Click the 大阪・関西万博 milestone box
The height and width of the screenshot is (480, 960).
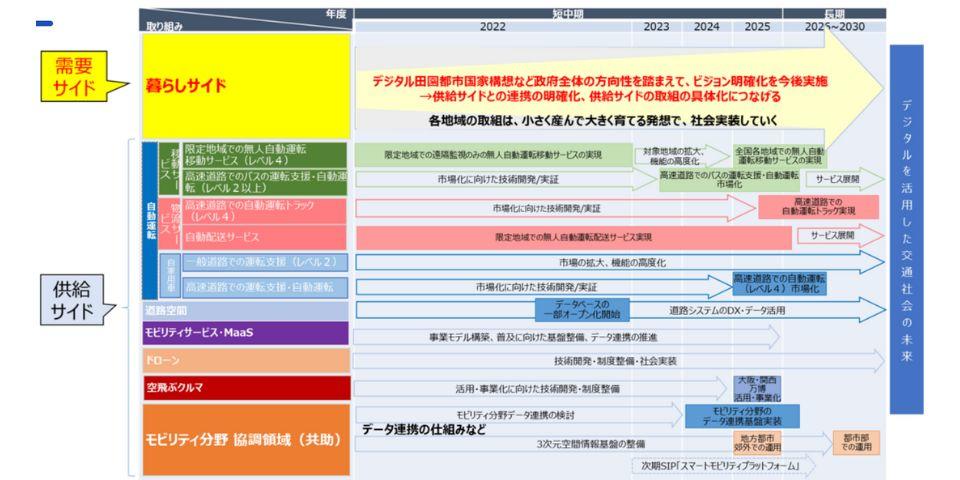click(757, 389)
